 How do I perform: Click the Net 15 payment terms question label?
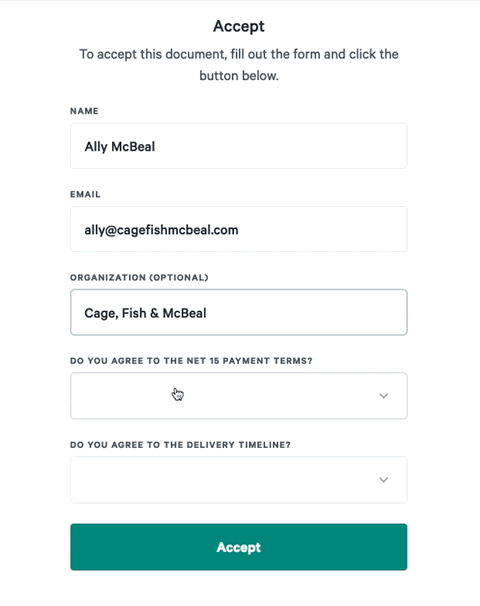point(191,361)
